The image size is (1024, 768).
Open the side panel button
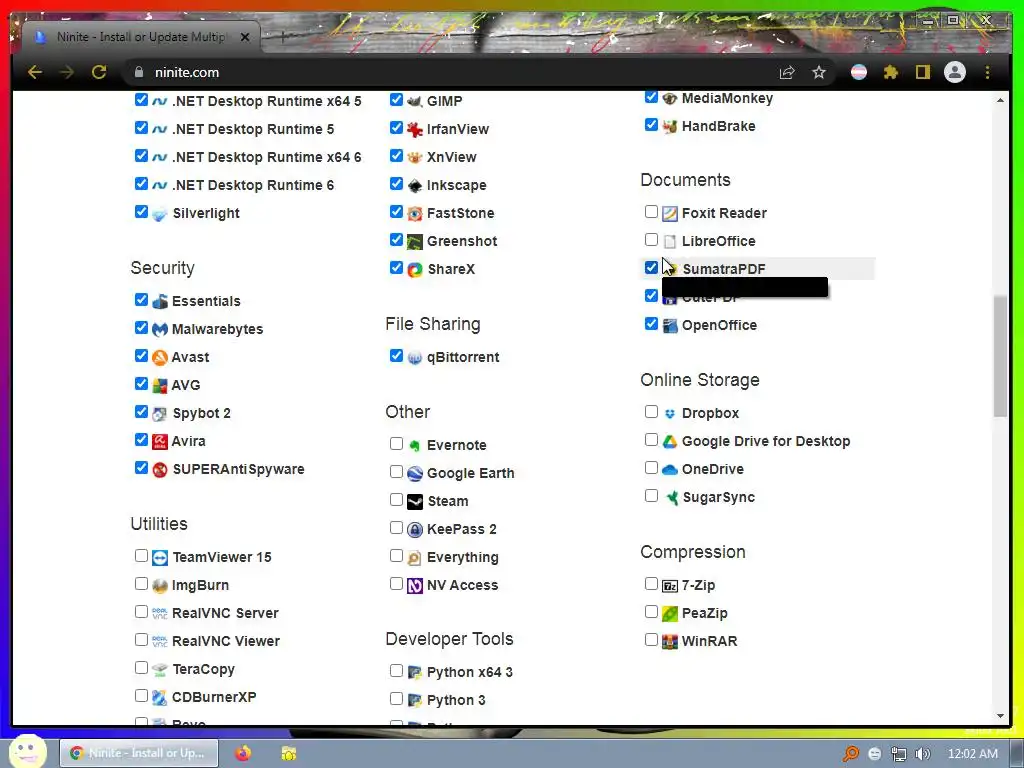923,72
